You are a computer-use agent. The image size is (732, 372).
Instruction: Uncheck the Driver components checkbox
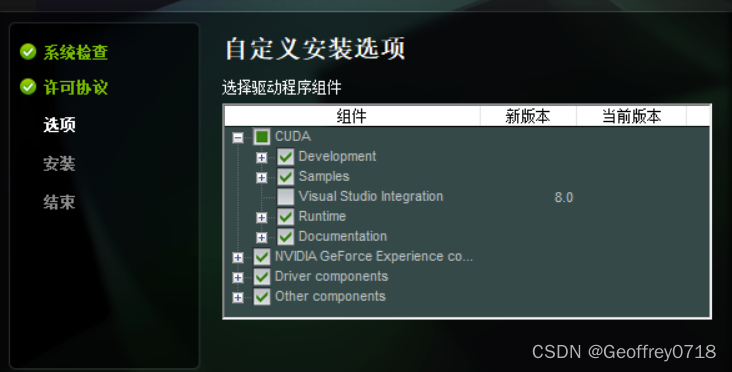[261, 277]
